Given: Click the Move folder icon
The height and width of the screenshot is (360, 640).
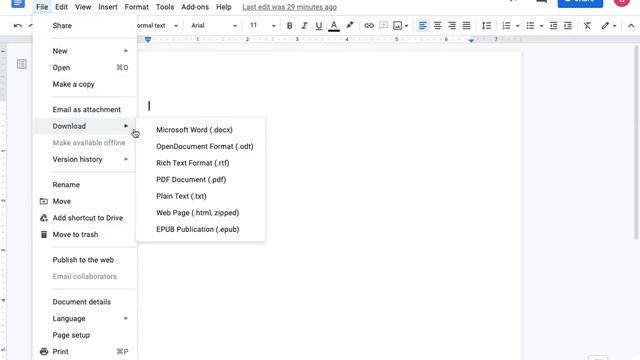Looking at the screenshot, I should point(44,201).
